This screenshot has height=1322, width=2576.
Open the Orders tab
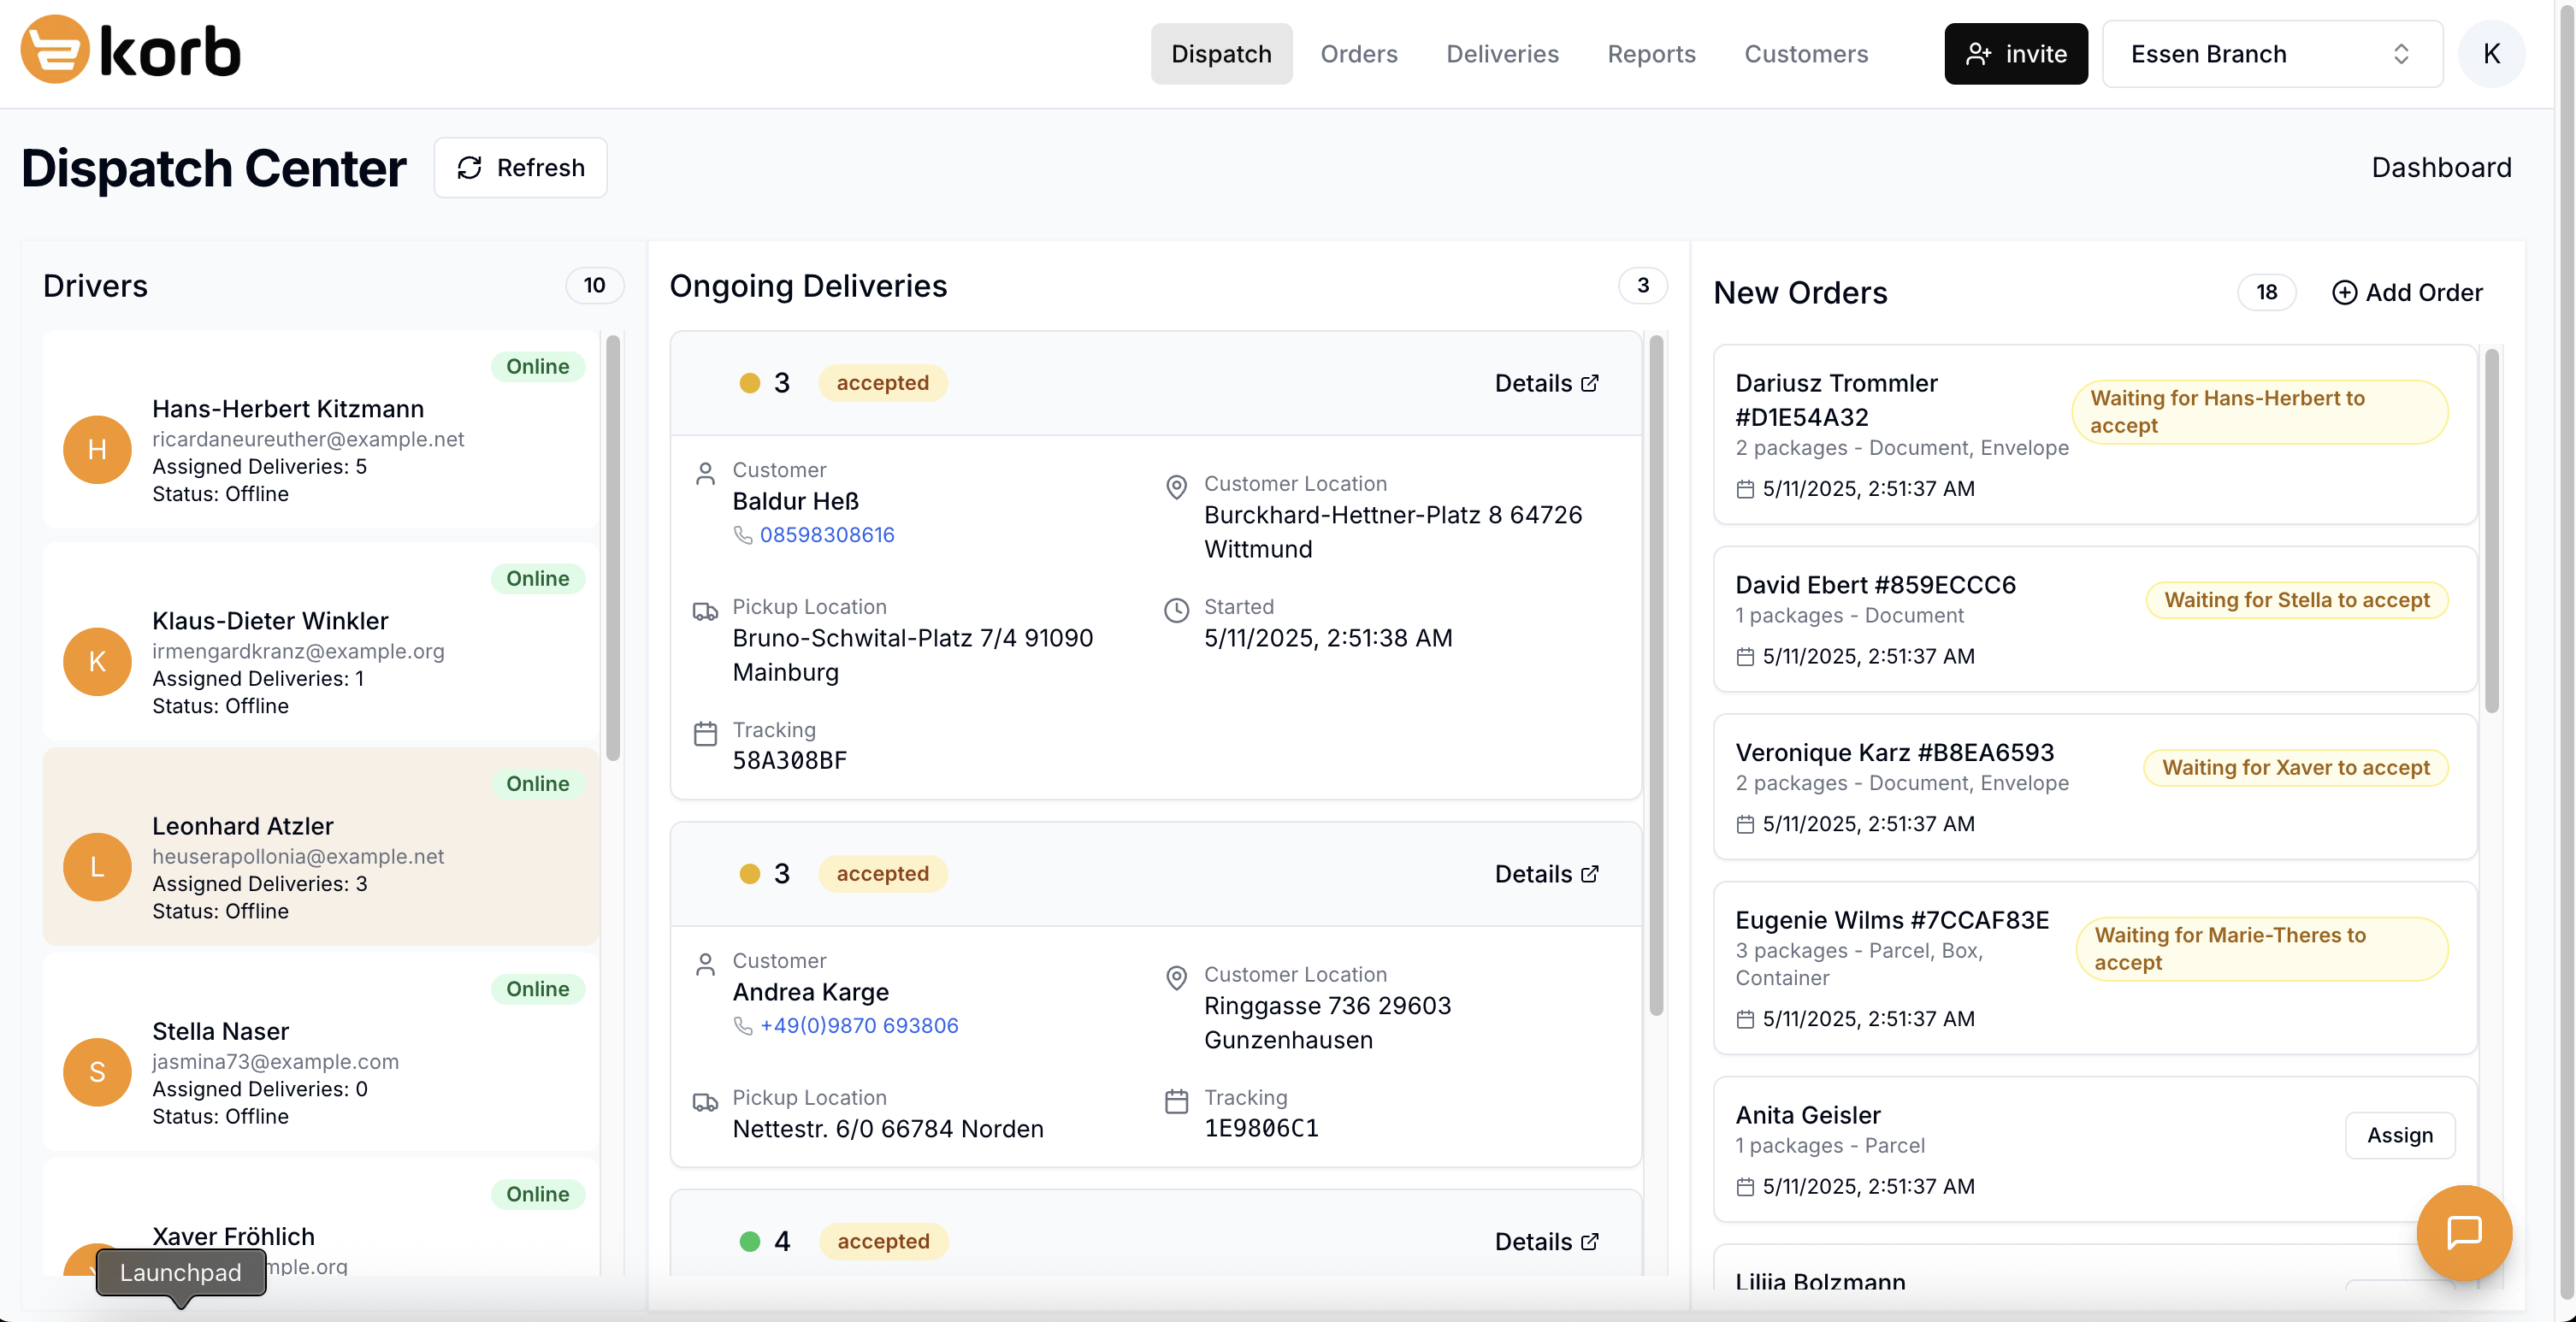(x=1358, y=54)
